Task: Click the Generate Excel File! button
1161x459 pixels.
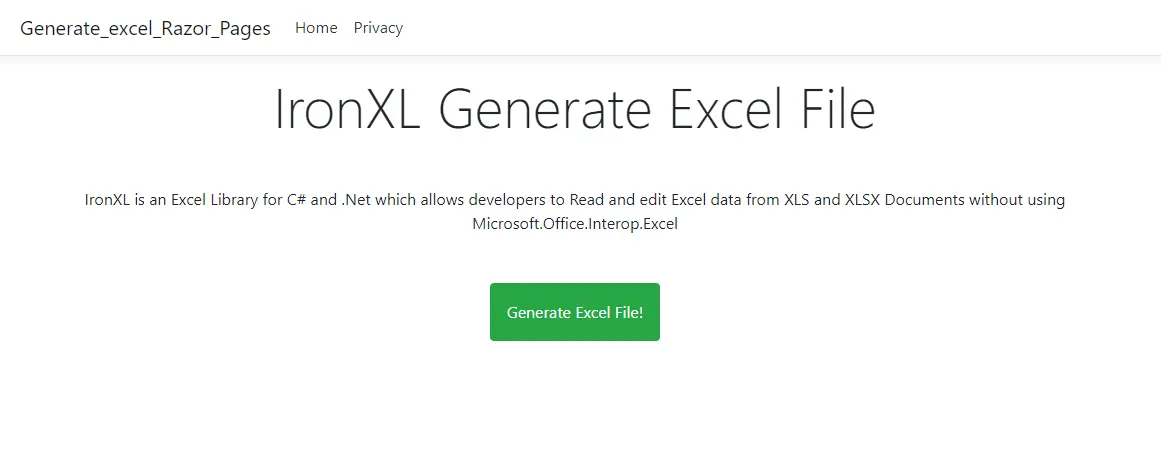Action: coord(574,312)
